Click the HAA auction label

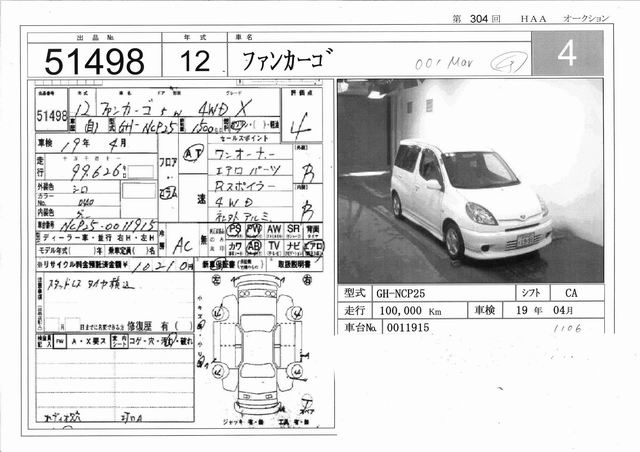533,18
